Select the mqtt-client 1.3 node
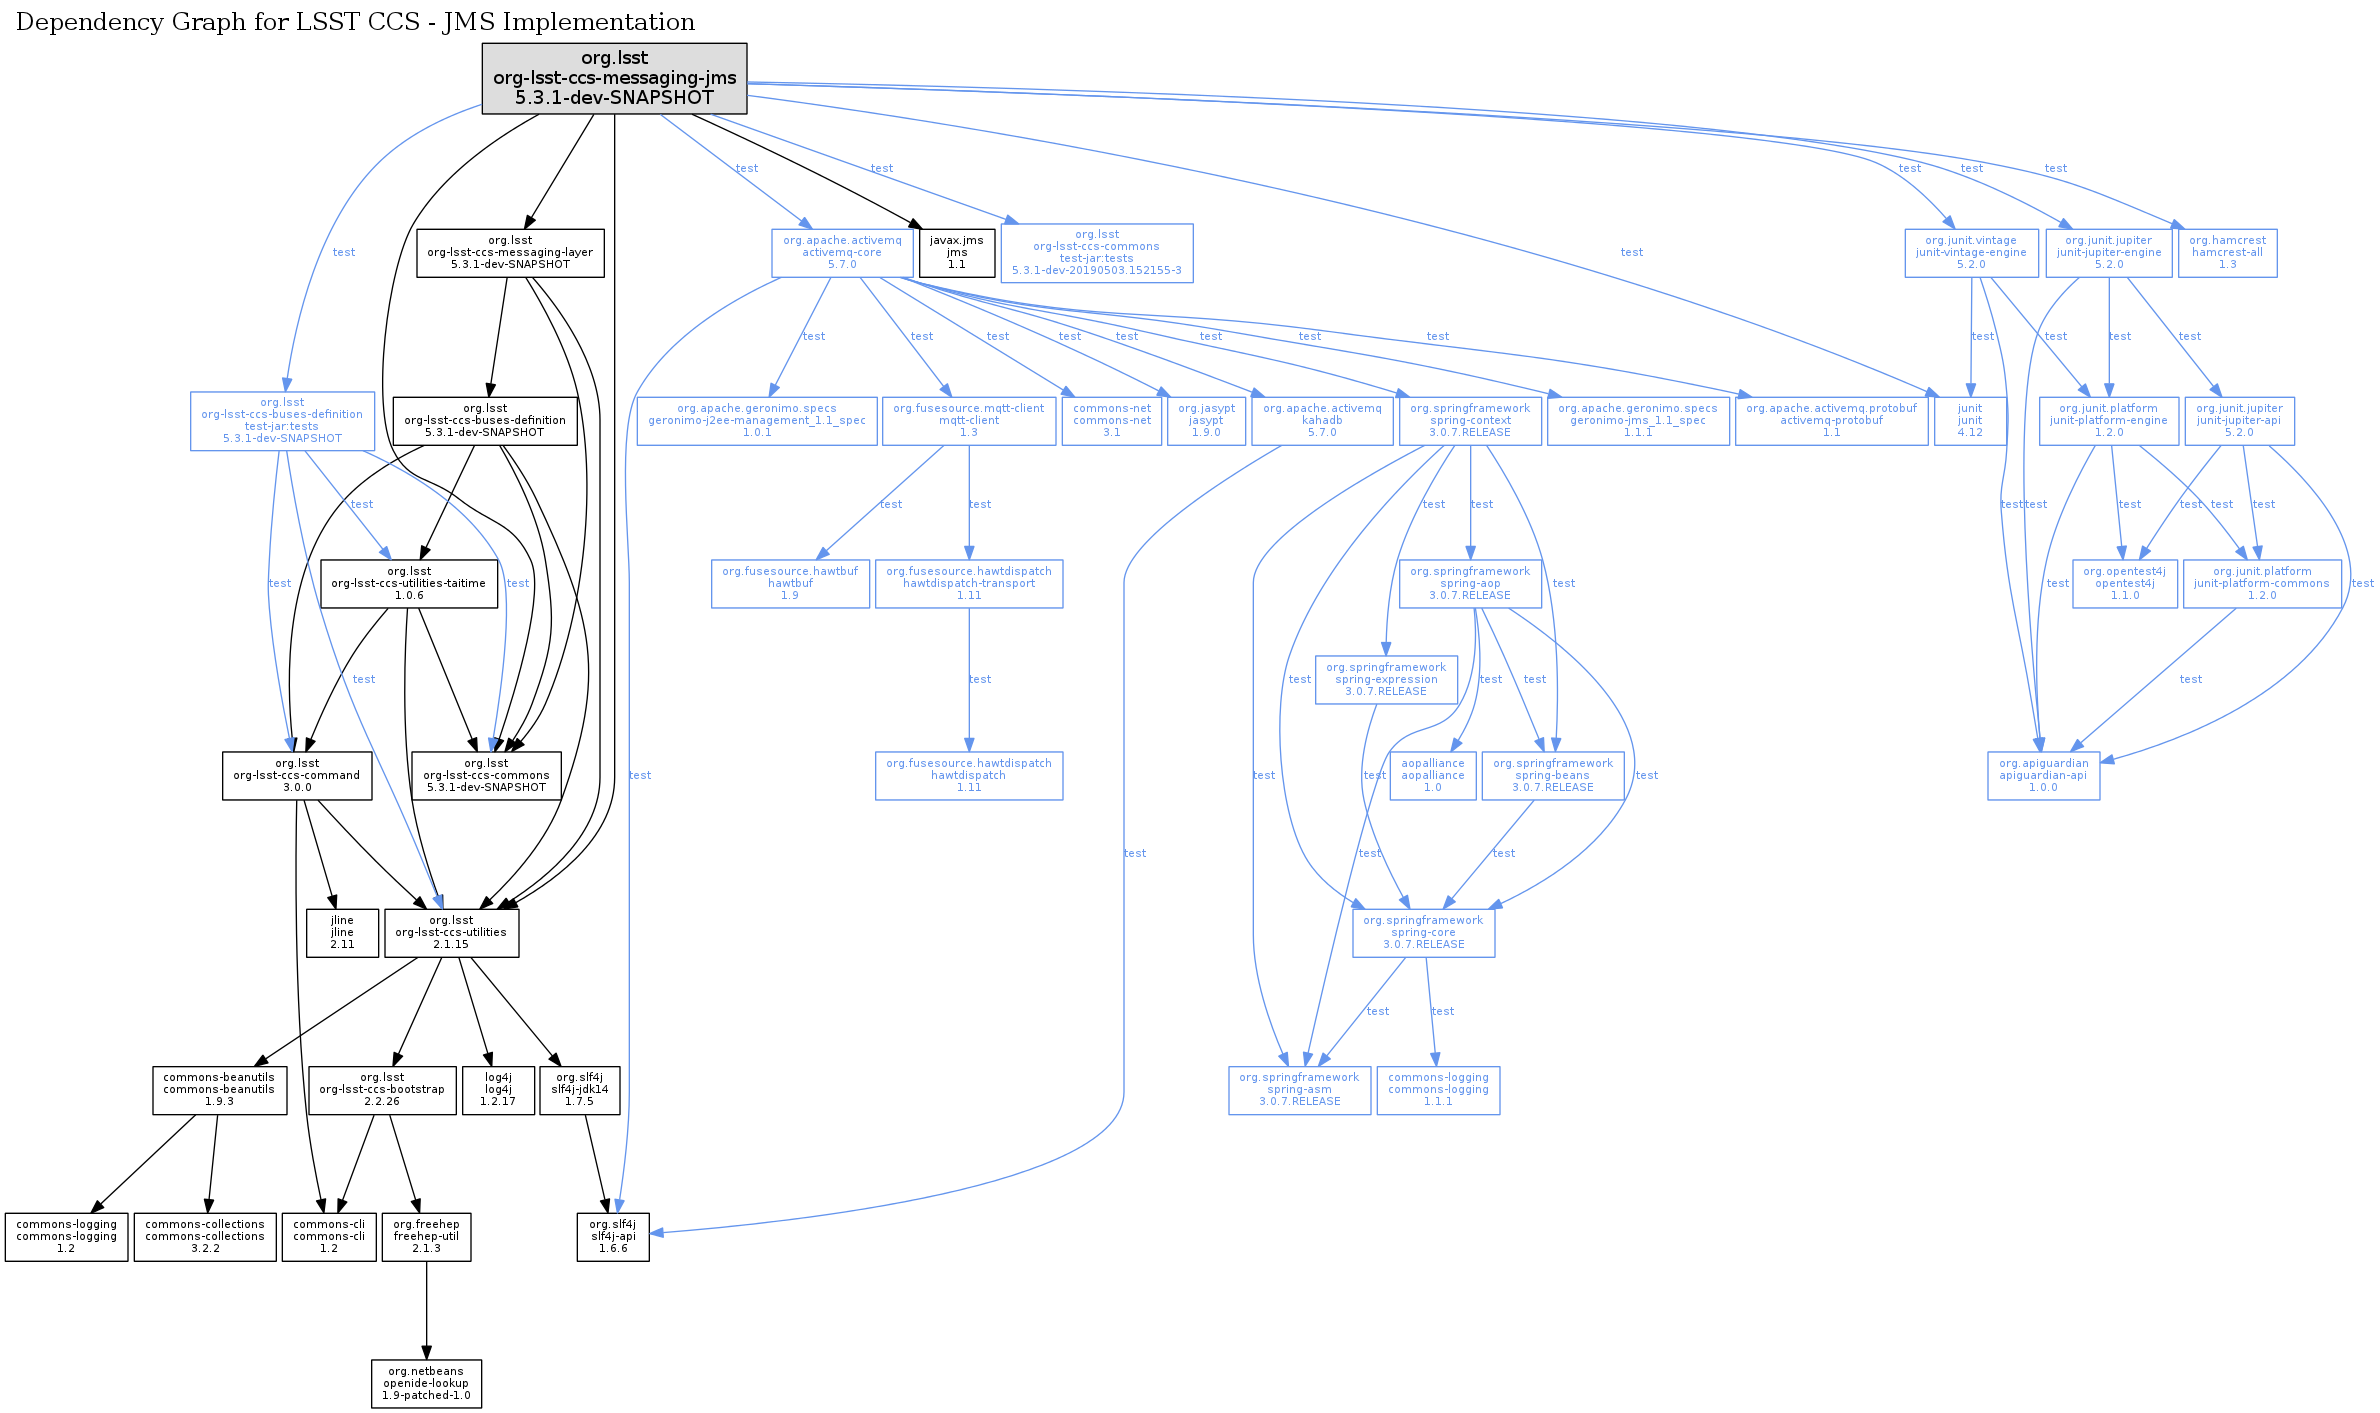The image size is (2380, 1413). [968, 421]
